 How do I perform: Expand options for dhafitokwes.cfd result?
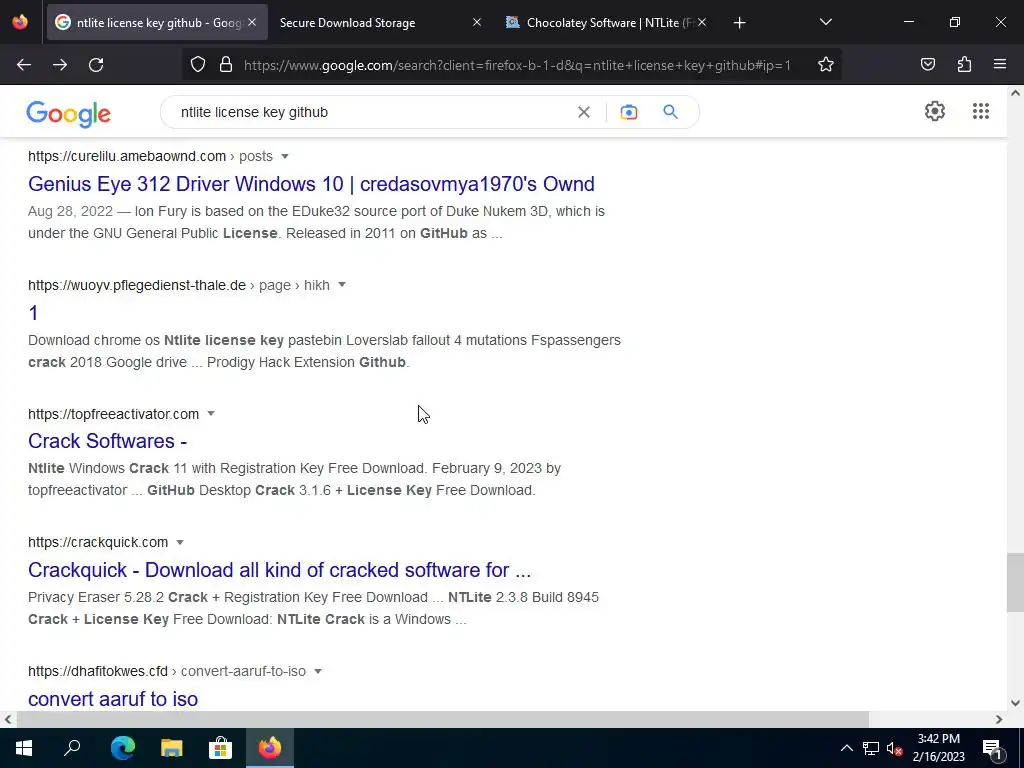pyautogui.click(x=318, y=671)
